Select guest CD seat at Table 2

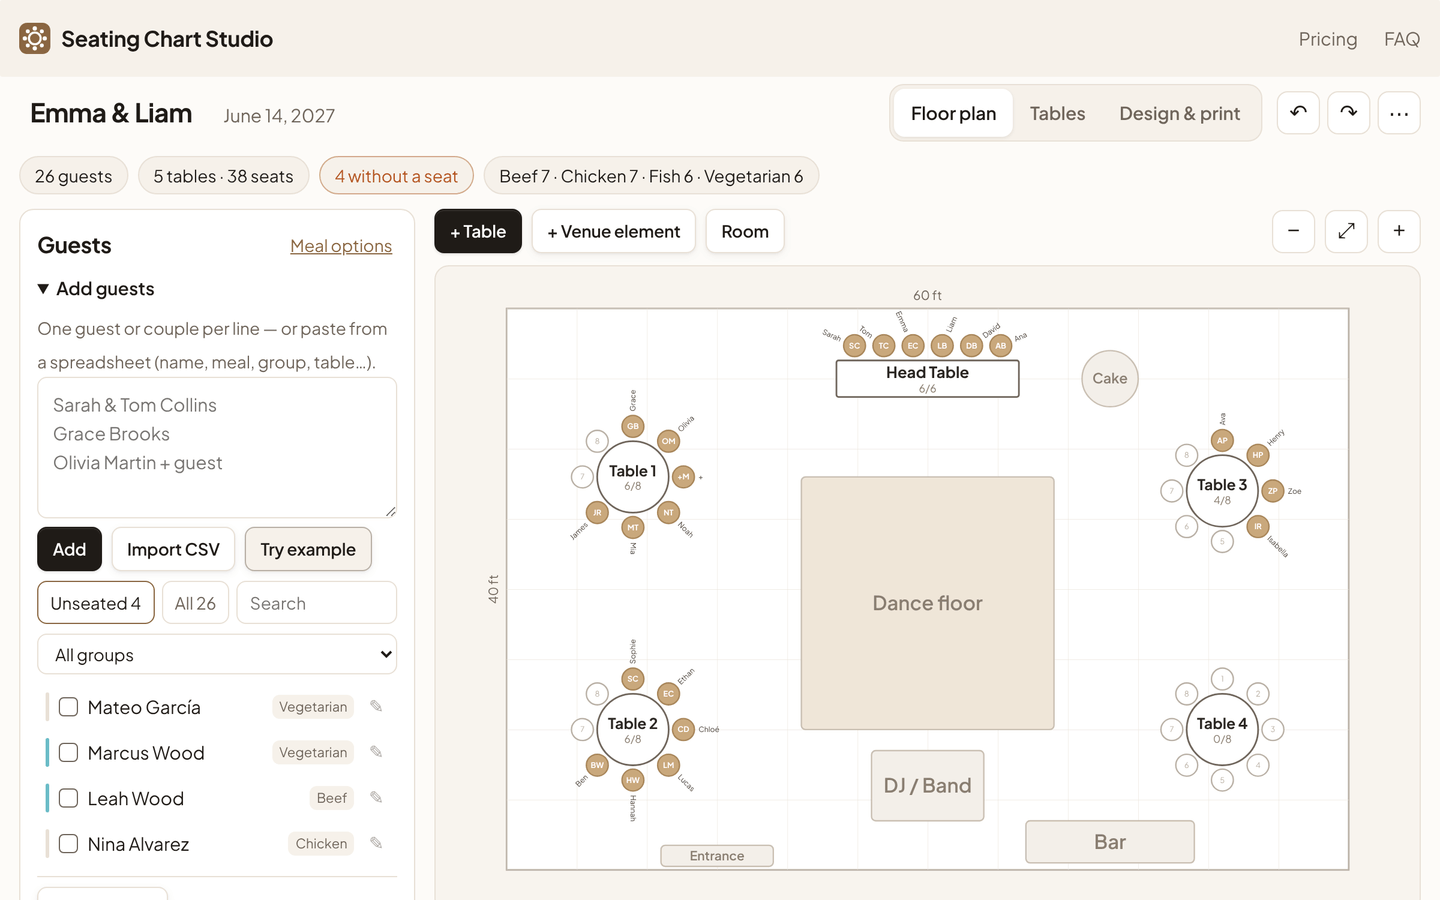click(x=684, y=729)
